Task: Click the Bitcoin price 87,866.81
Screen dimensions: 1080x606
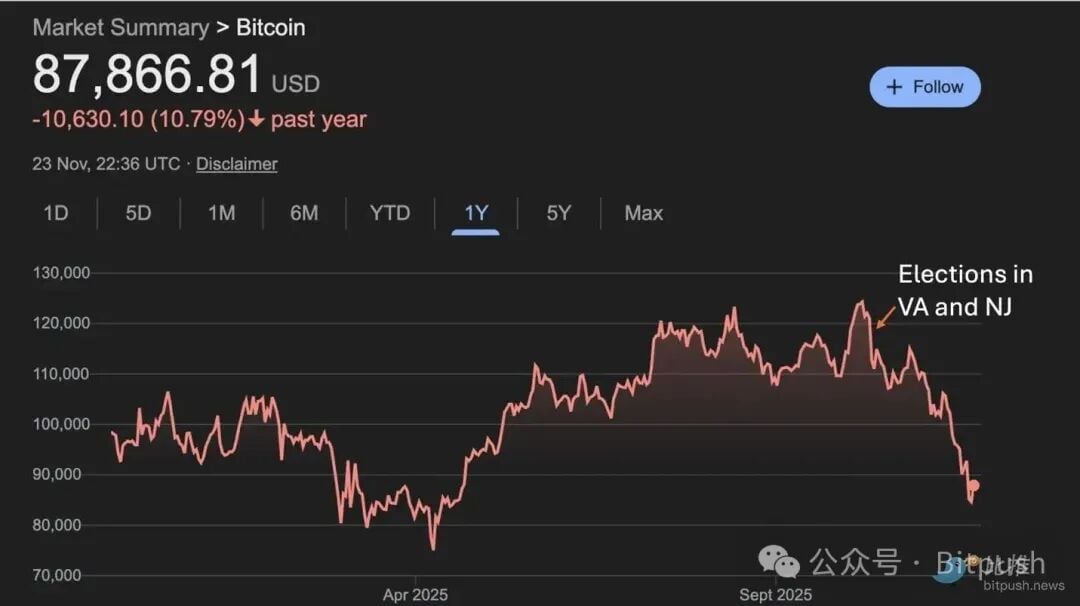Action: [147, 75]
